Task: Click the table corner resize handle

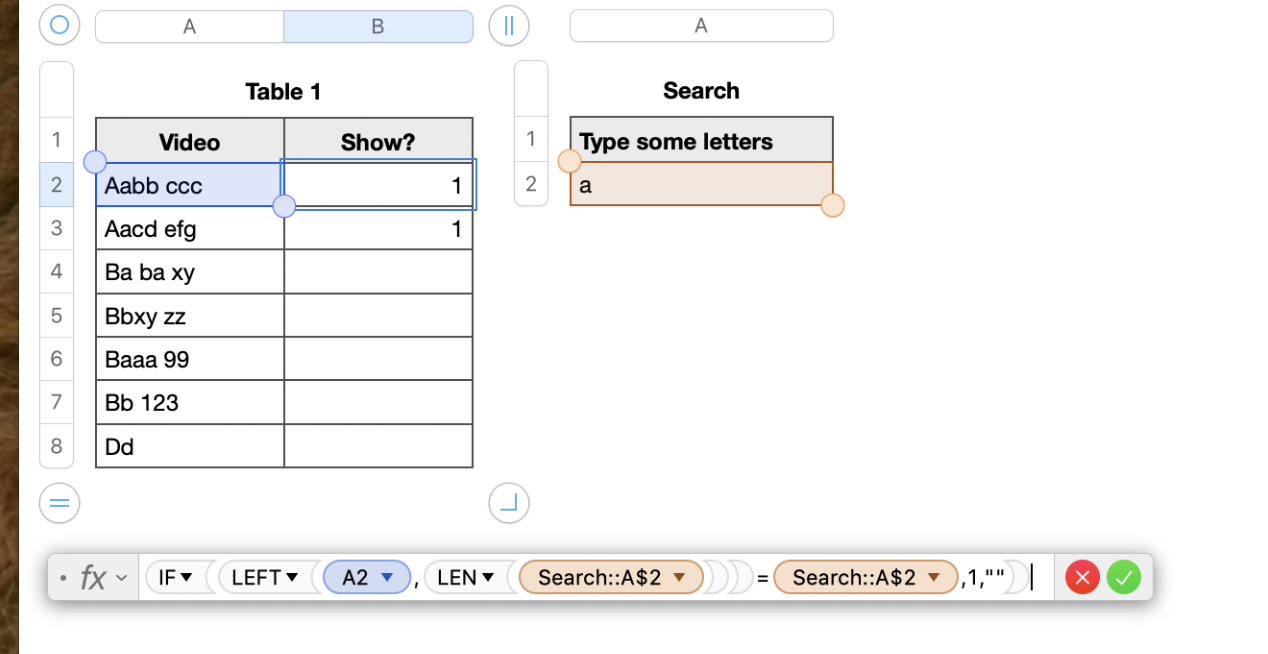Action: [x=508, y=503]
